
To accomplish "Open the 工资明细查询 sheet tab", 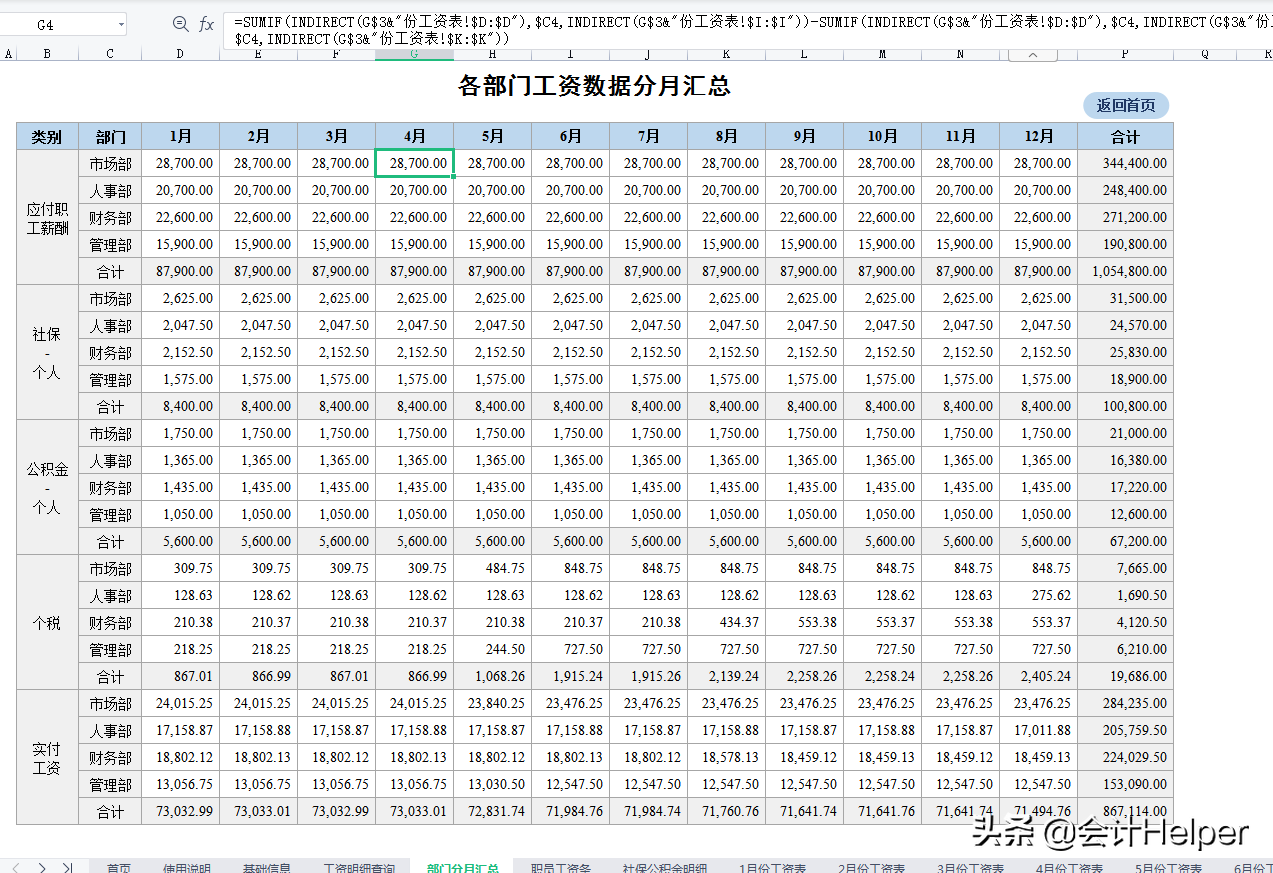I will pyautogui.click(x=359, y=868).
